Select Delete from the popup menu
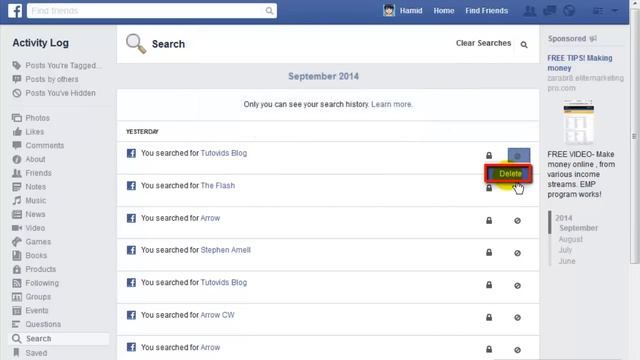The image size is (640, 360). pyautogui.click(x=509, y=174)
